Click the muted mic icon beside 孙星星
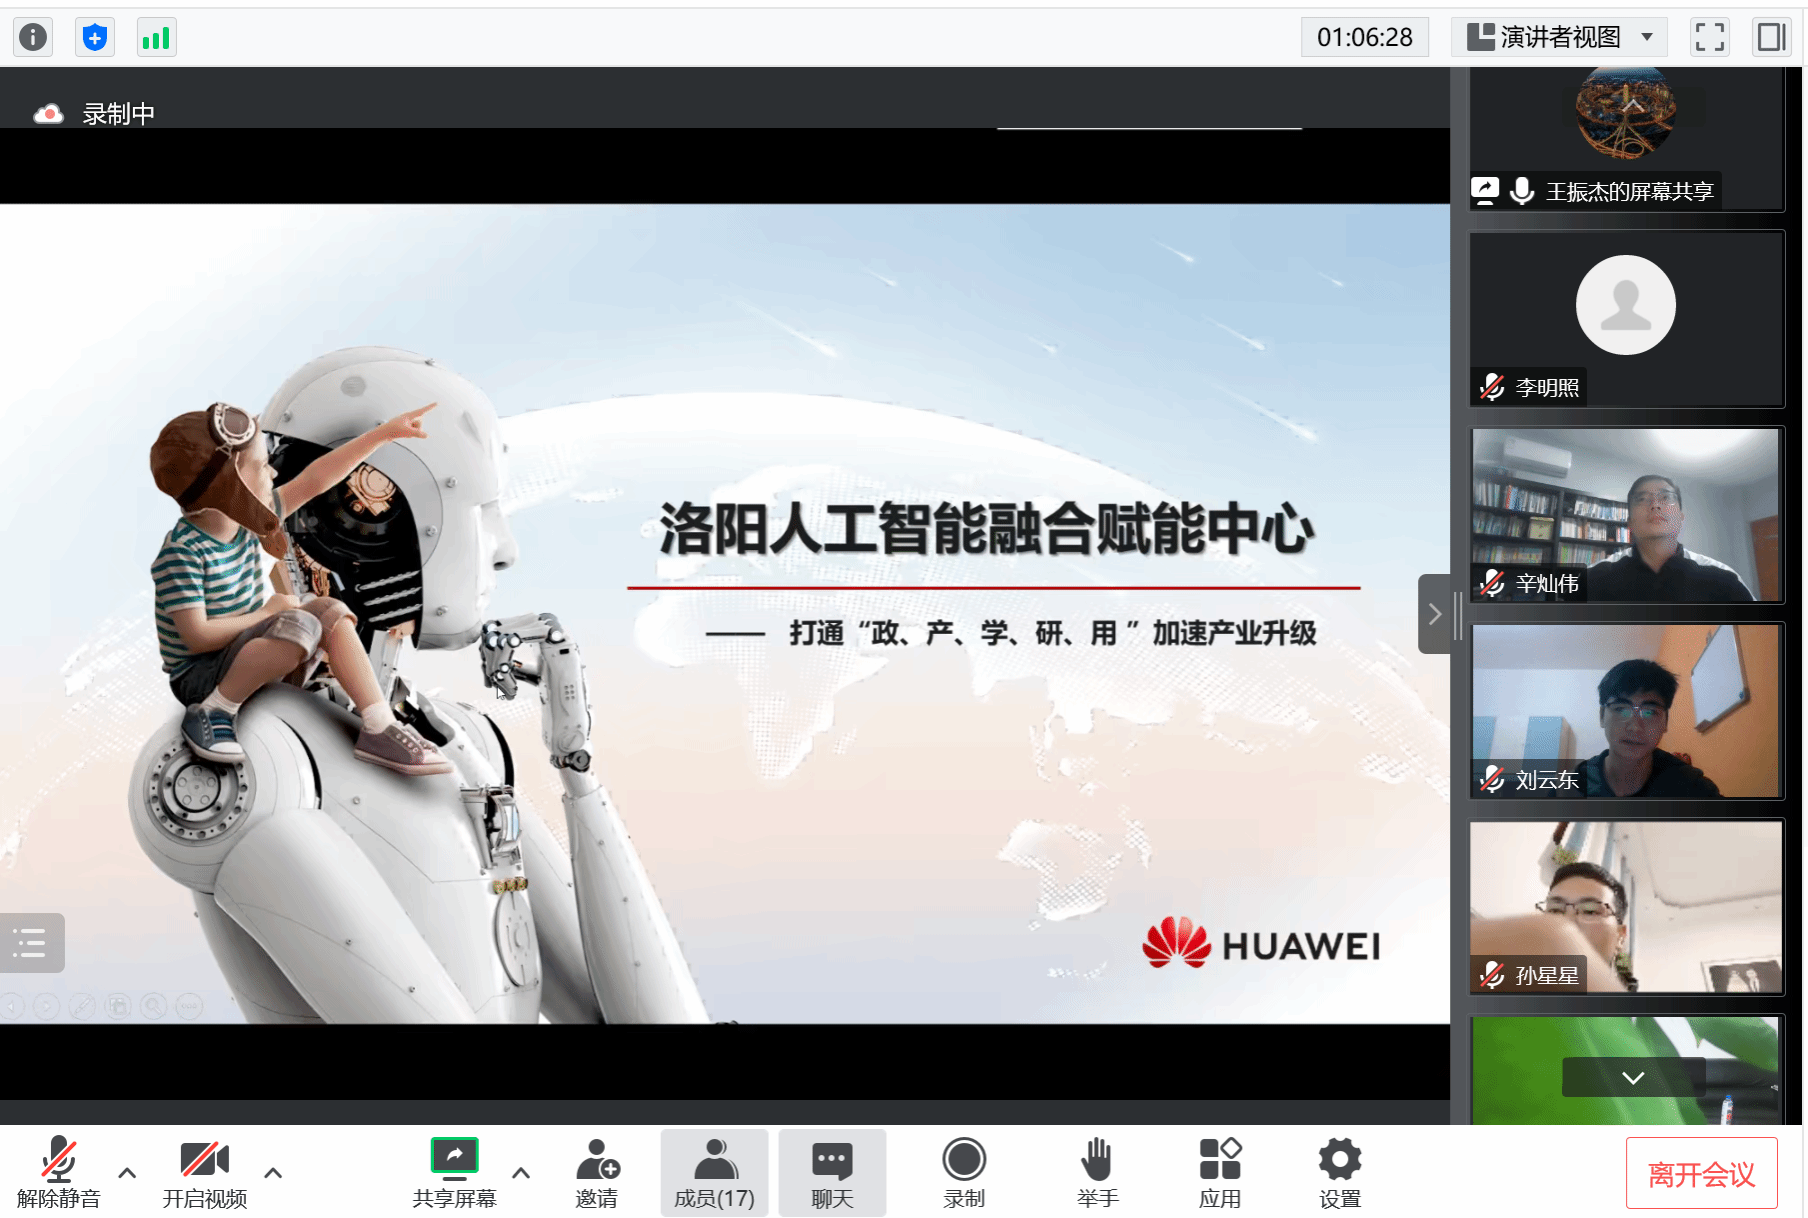The image size is (1808, 1218). coord(1492,975)
